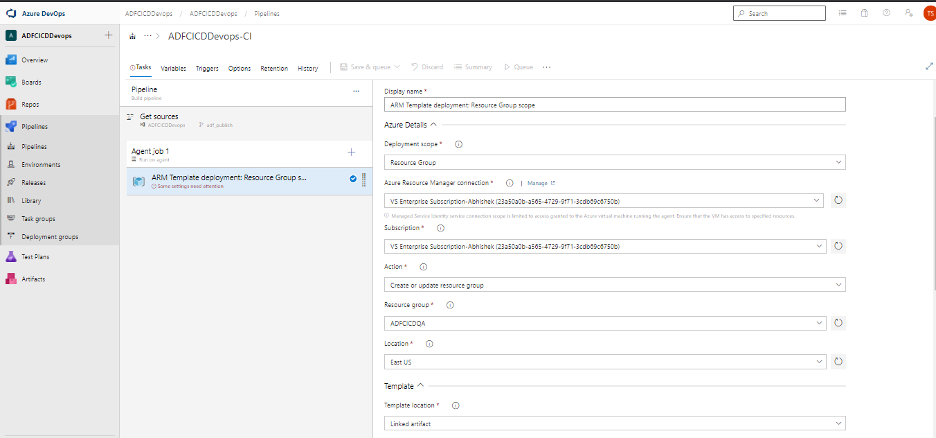
Task: Show info for Deployment scope
Action: click(x=459, y=144)
